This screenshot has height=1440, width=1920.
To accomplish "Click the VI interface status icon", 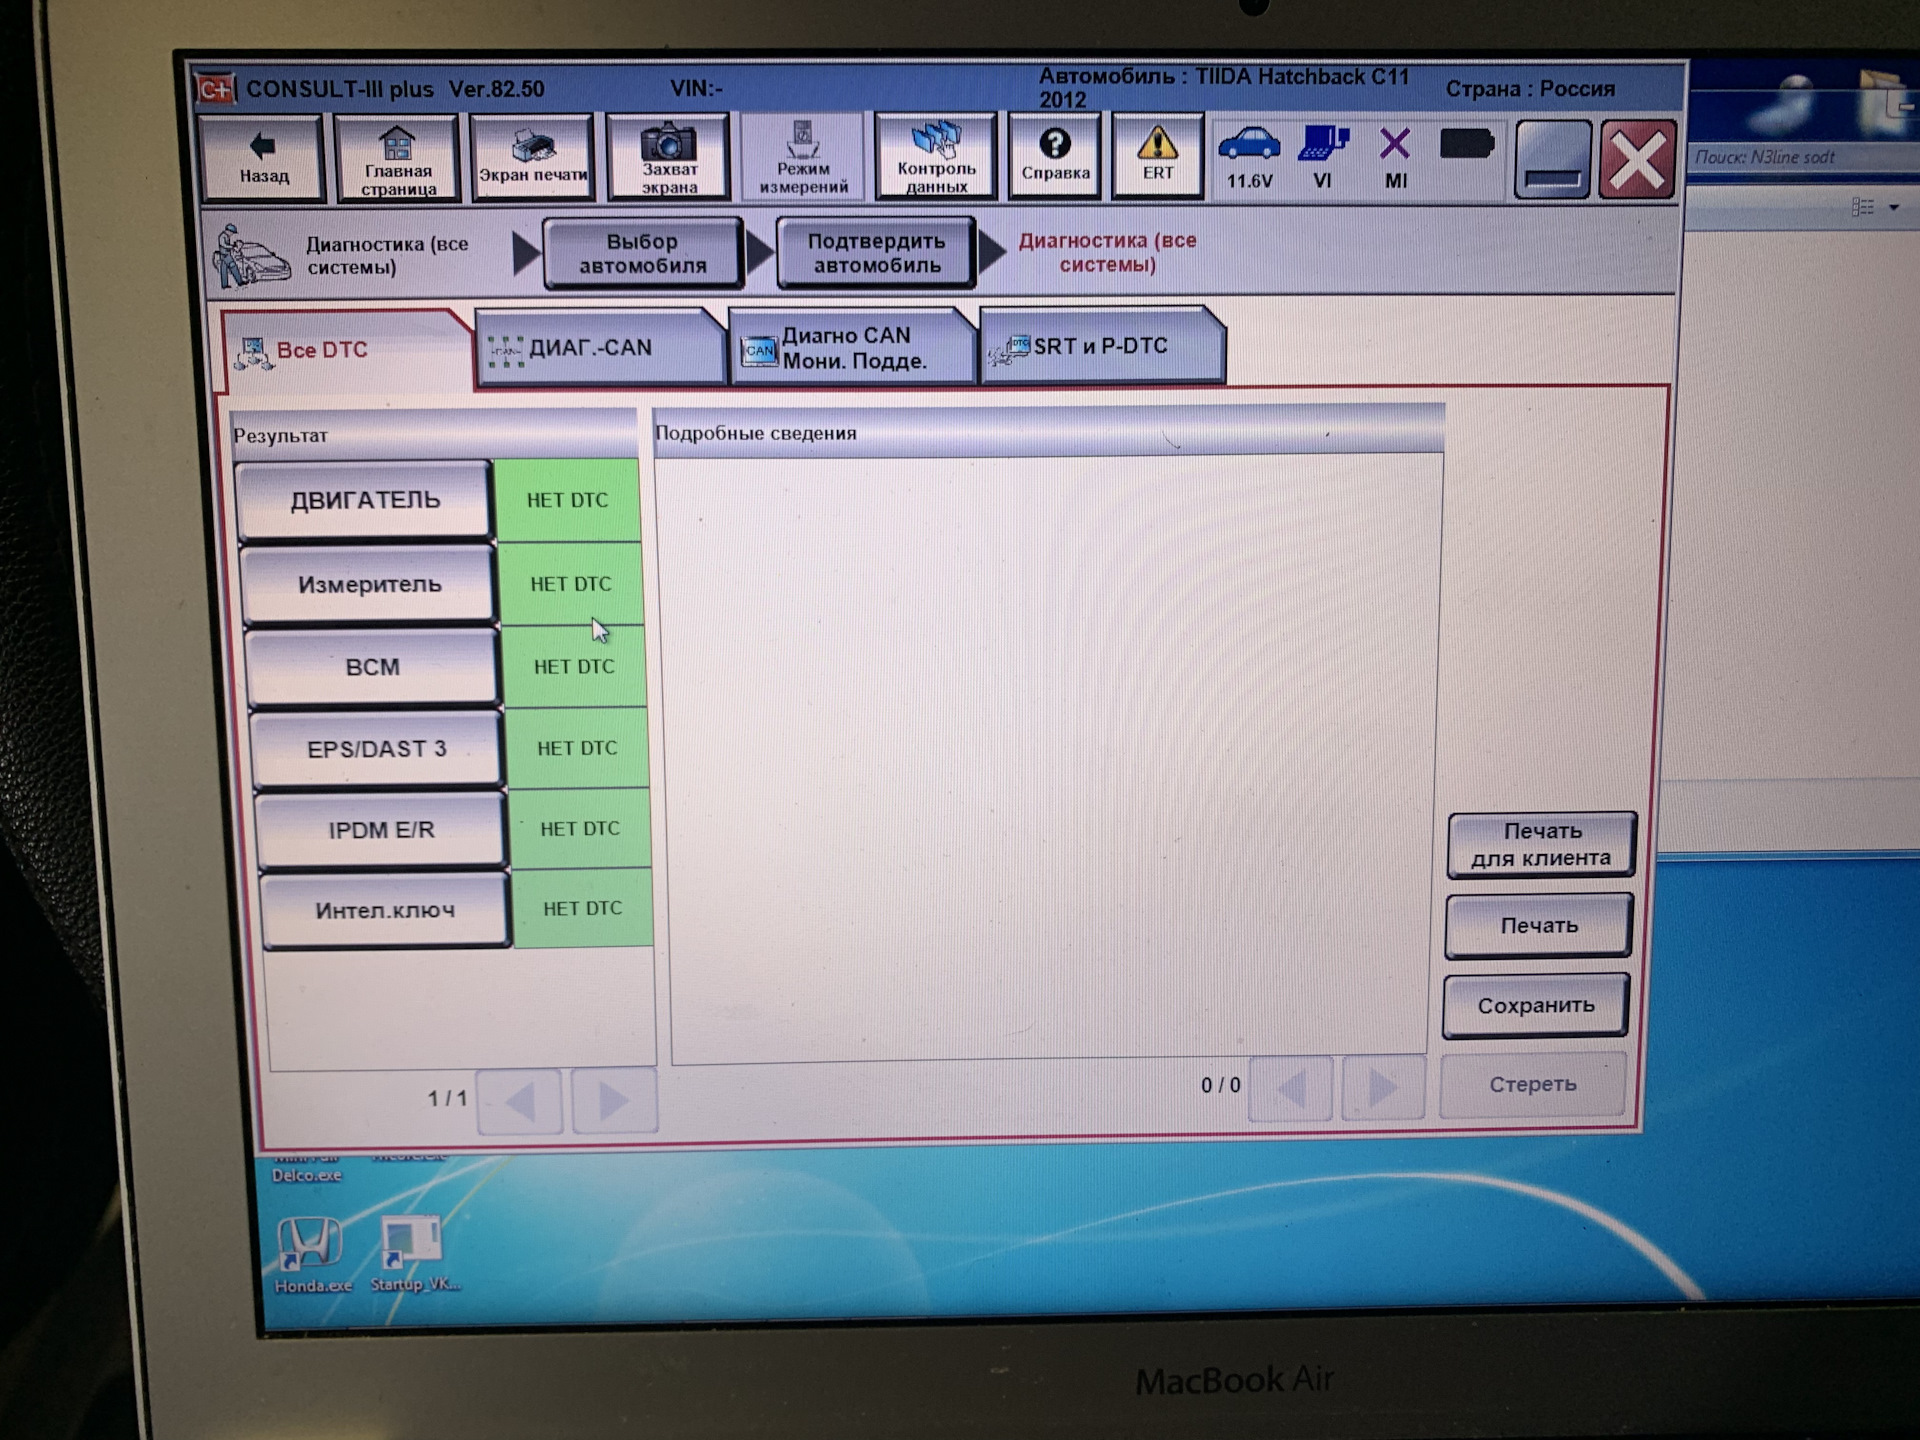I will coord(1323,157).
